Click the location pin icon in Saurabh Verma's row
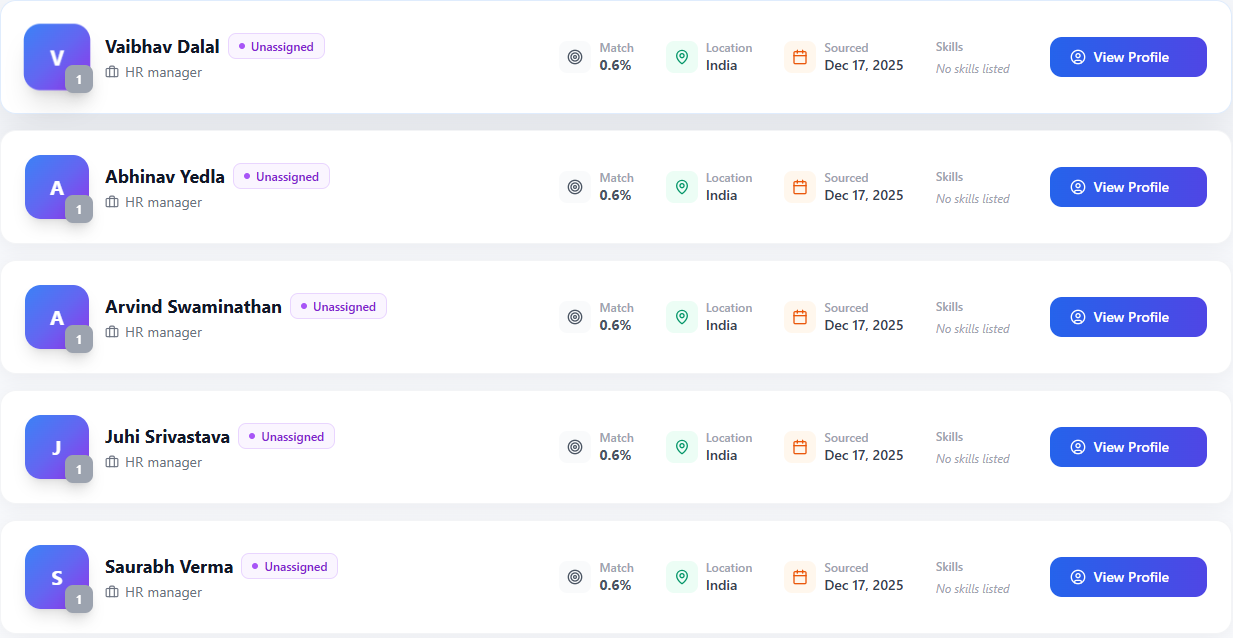Viewport: 1233px width, 638px height. tap(682, 577)
